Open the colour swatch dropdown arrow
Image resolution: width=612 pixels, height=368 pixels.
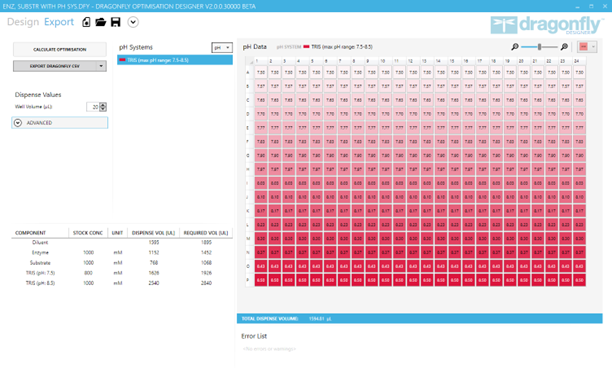click(593, 47)
